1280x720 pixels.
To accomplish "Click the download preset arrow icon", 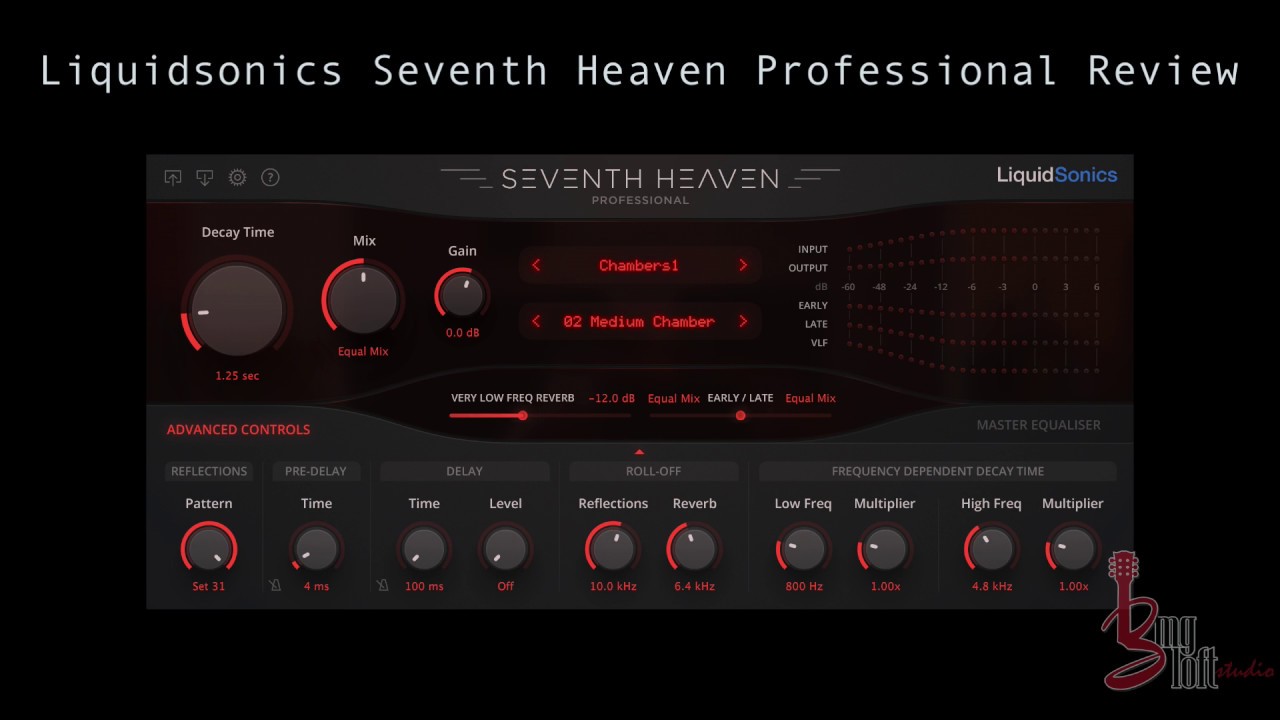I will [x=205, y=178].
